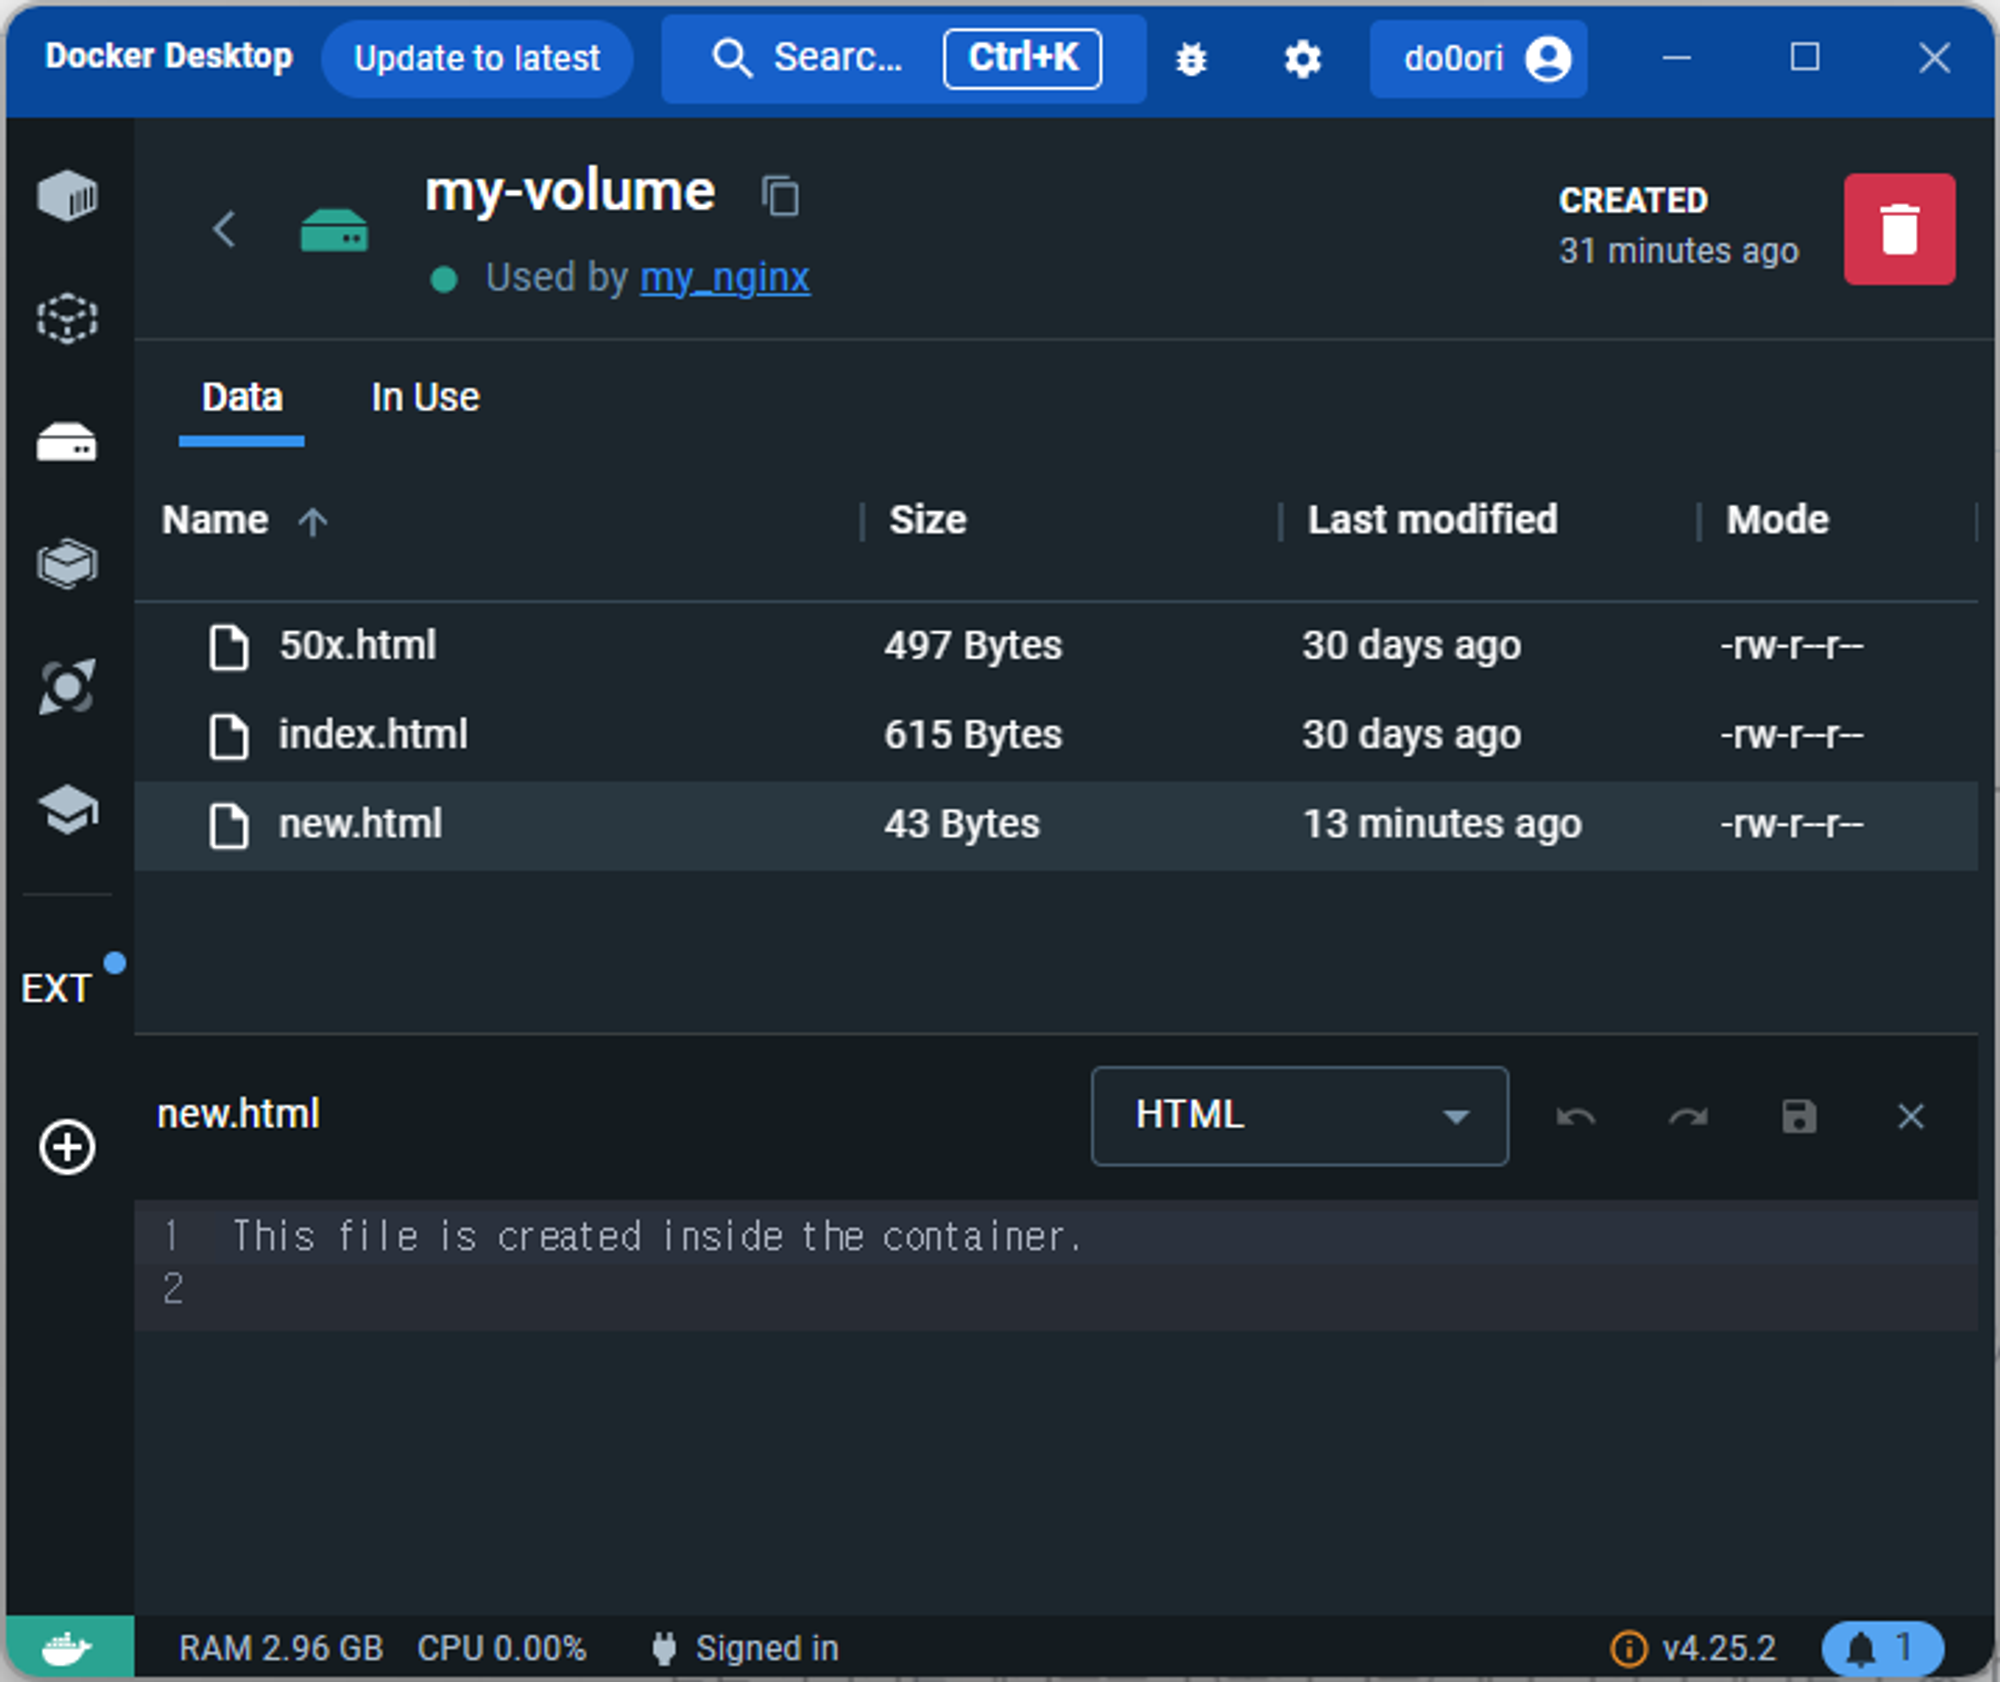This screenshot has width=2000, height=1682.
Task: Sort by the Name column header
Action: click(215, 520)
